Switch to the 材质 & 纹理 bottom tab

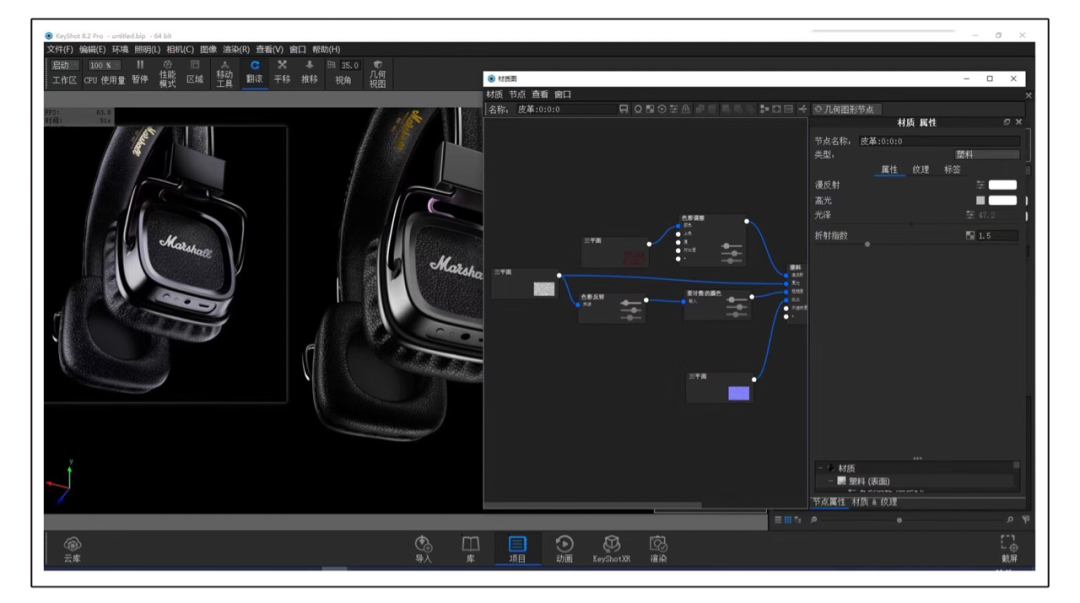click(874, 502)
